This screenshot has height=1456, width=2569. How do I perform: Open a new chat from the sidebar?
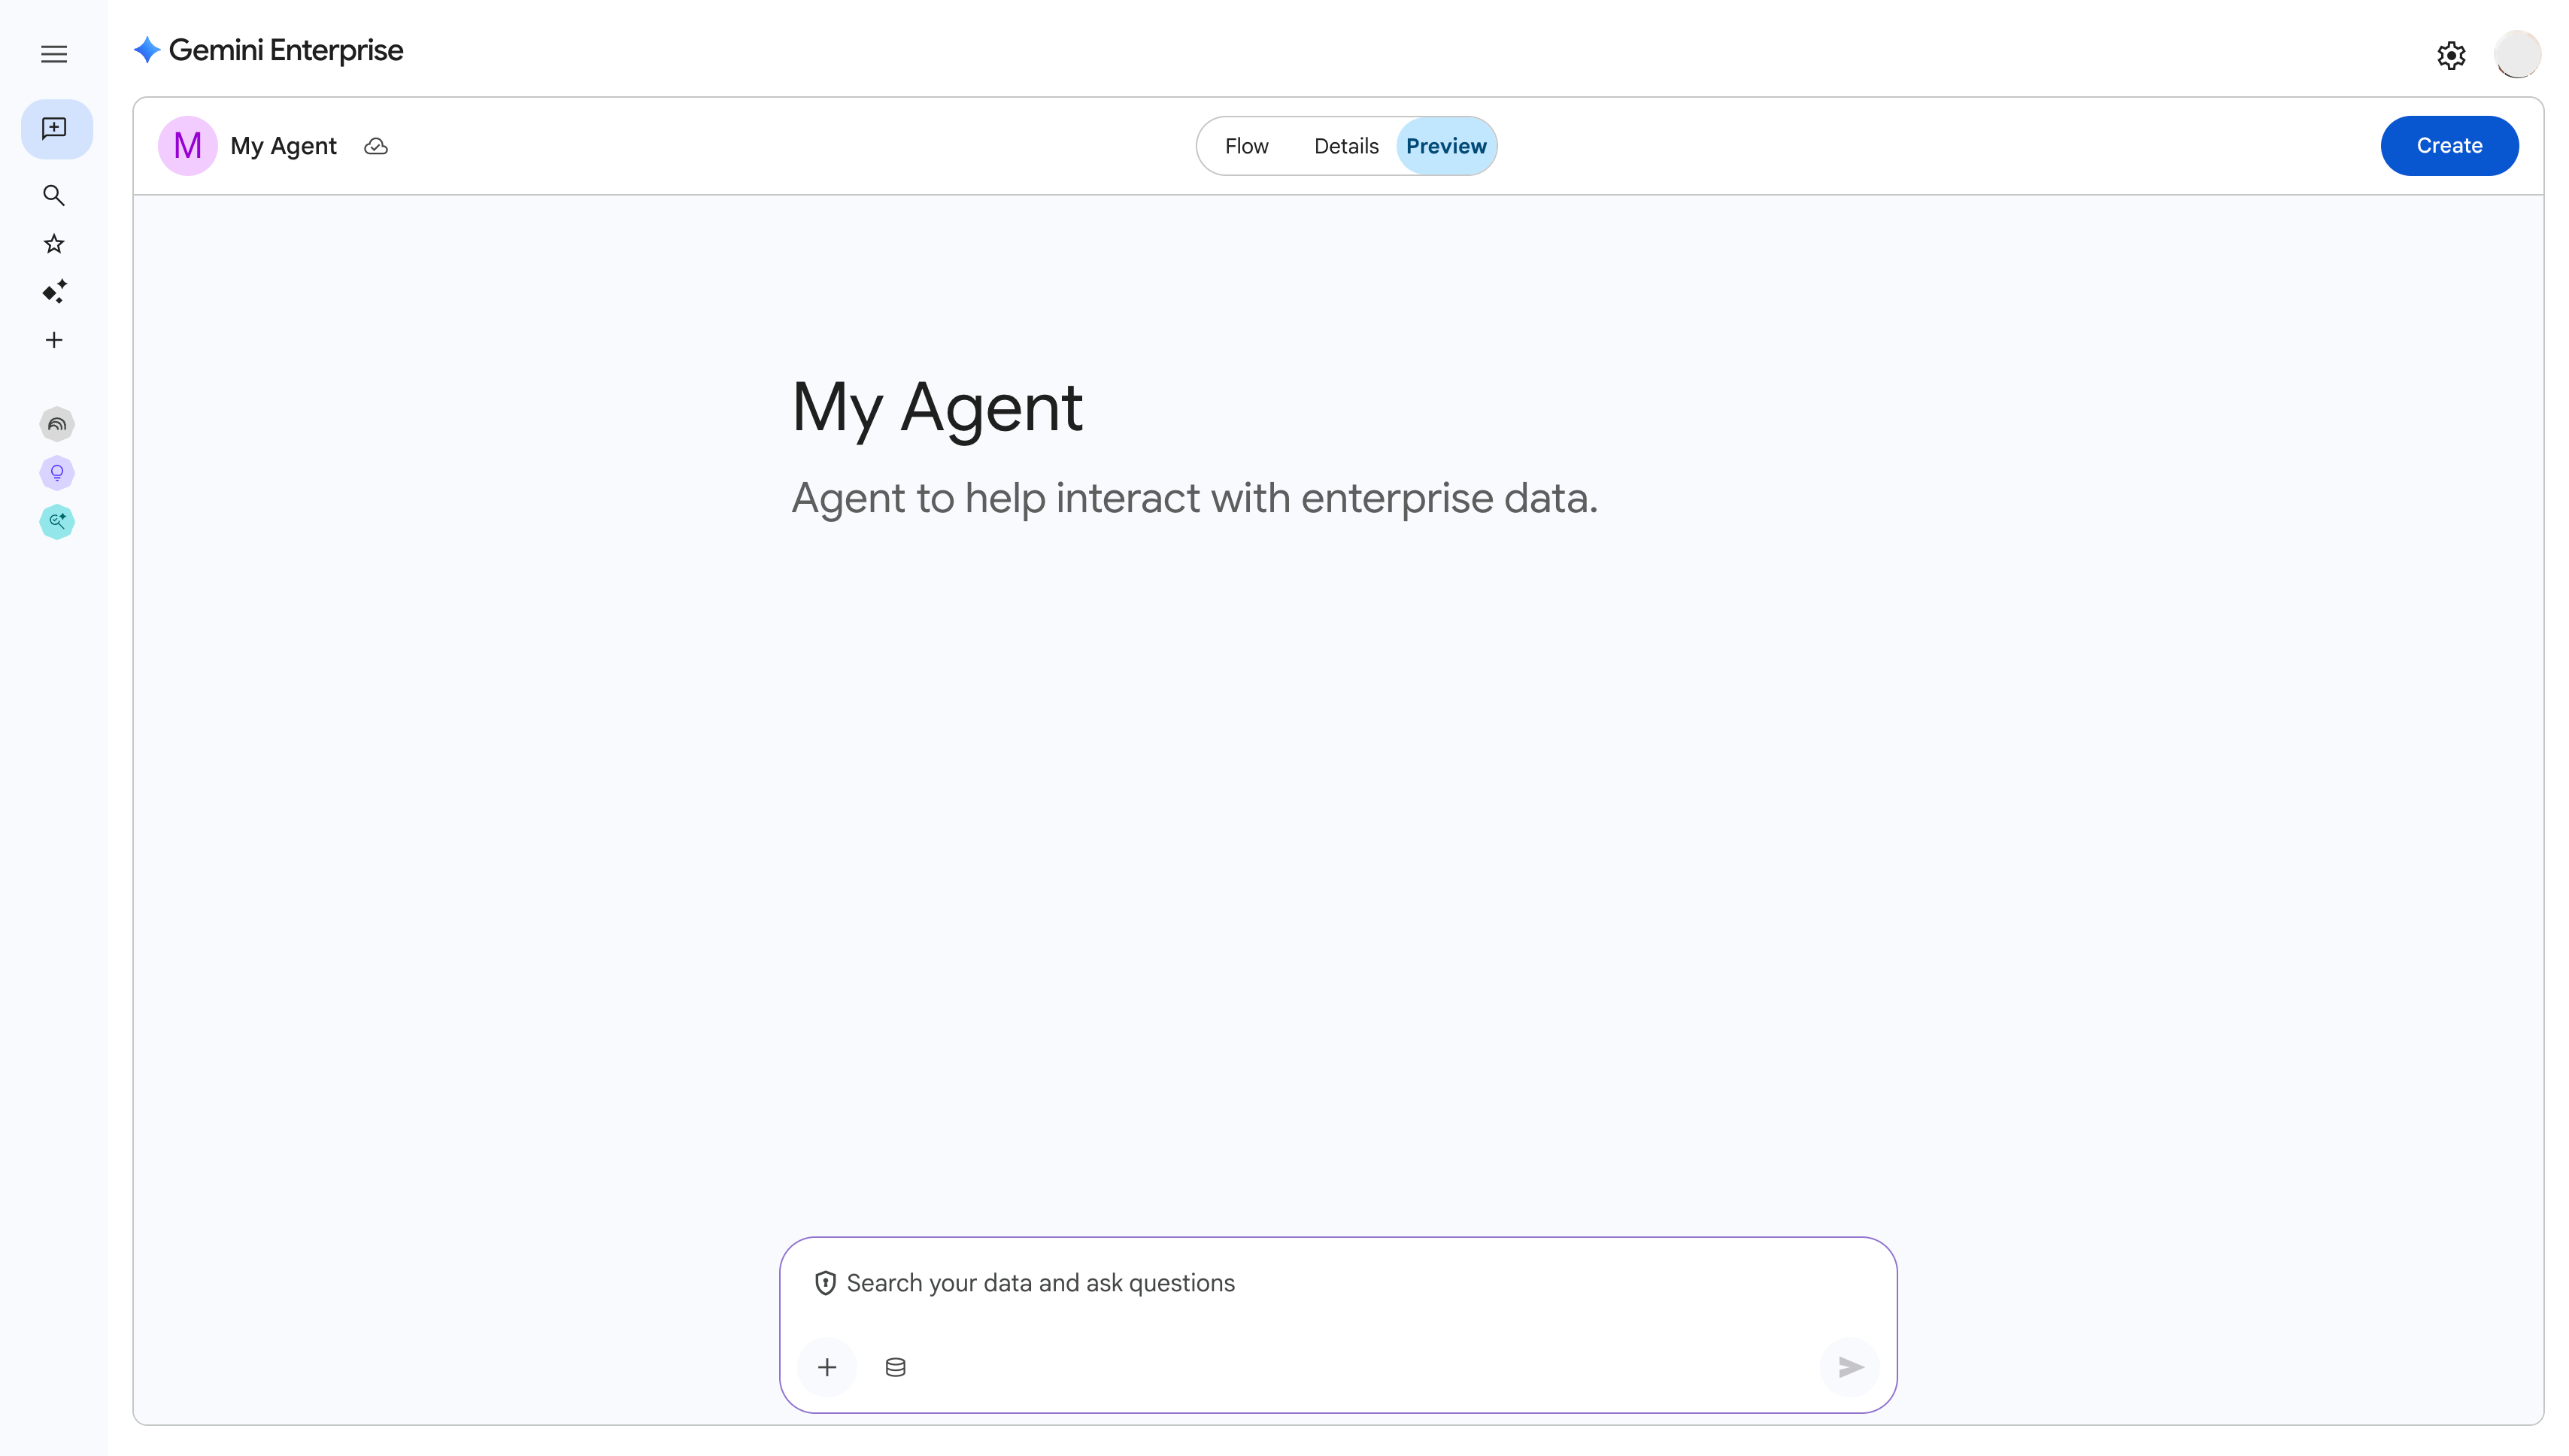point(54,128)
